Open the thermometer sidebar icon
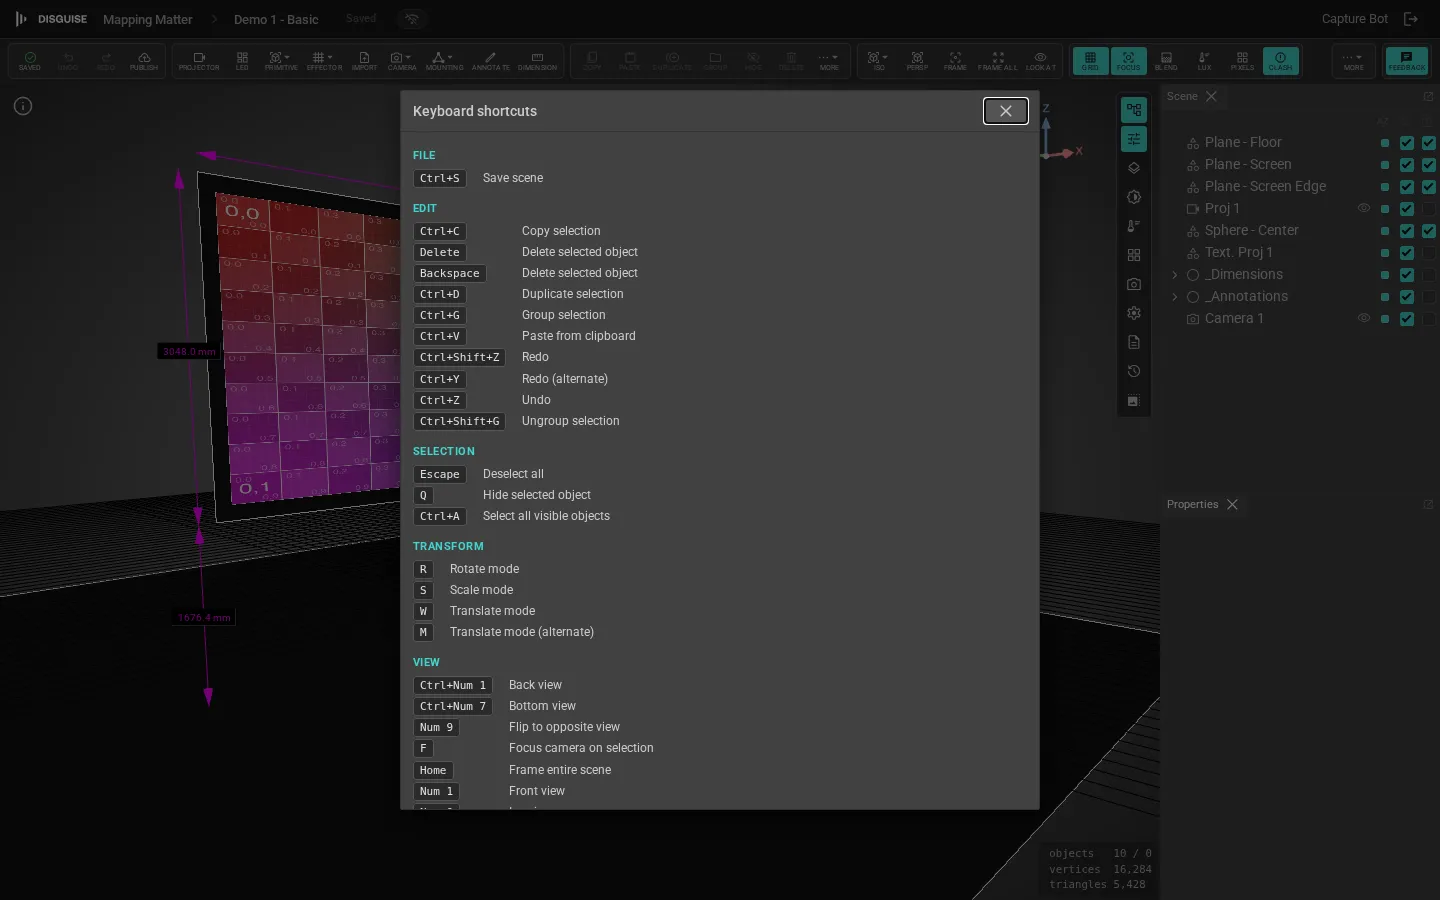The height and width of the screenshot is (900, 1440). pyautogui.click(x=1134, y=226)
